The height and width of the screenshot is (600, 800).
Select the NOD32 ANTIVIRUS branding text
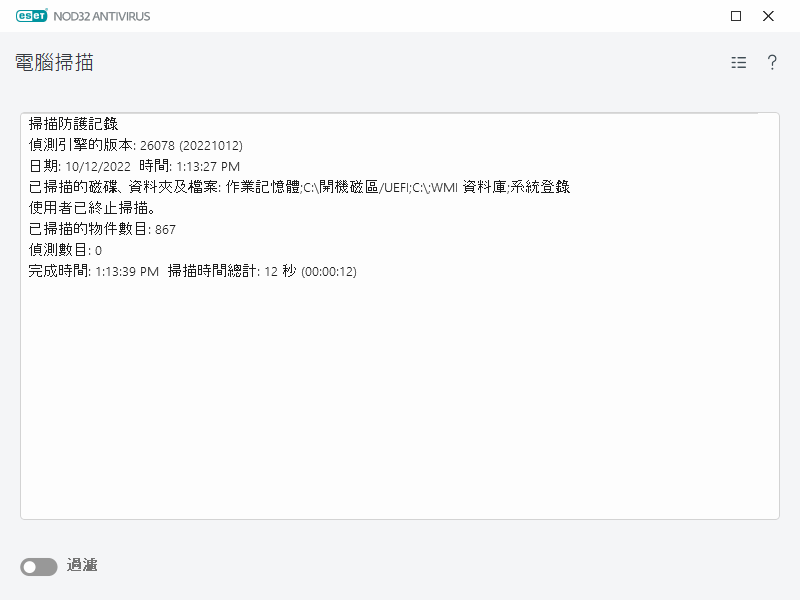105,16
